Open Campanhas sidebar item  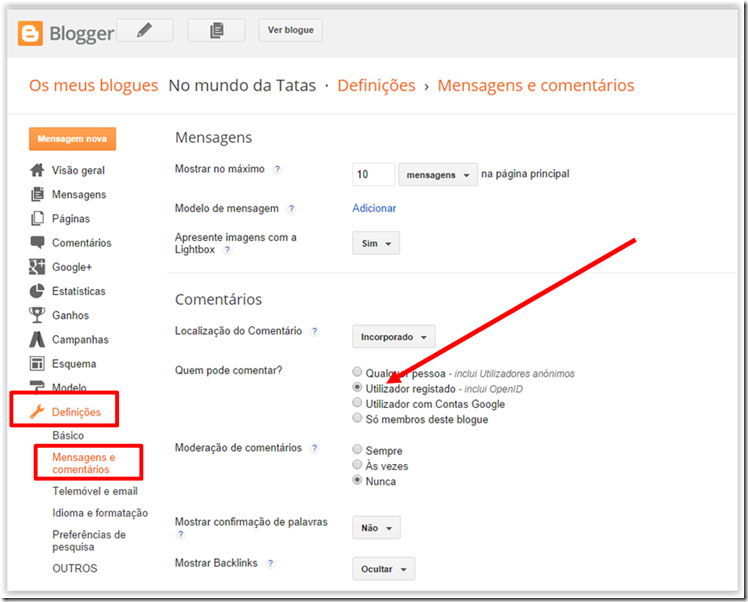[x=80, y=340]
